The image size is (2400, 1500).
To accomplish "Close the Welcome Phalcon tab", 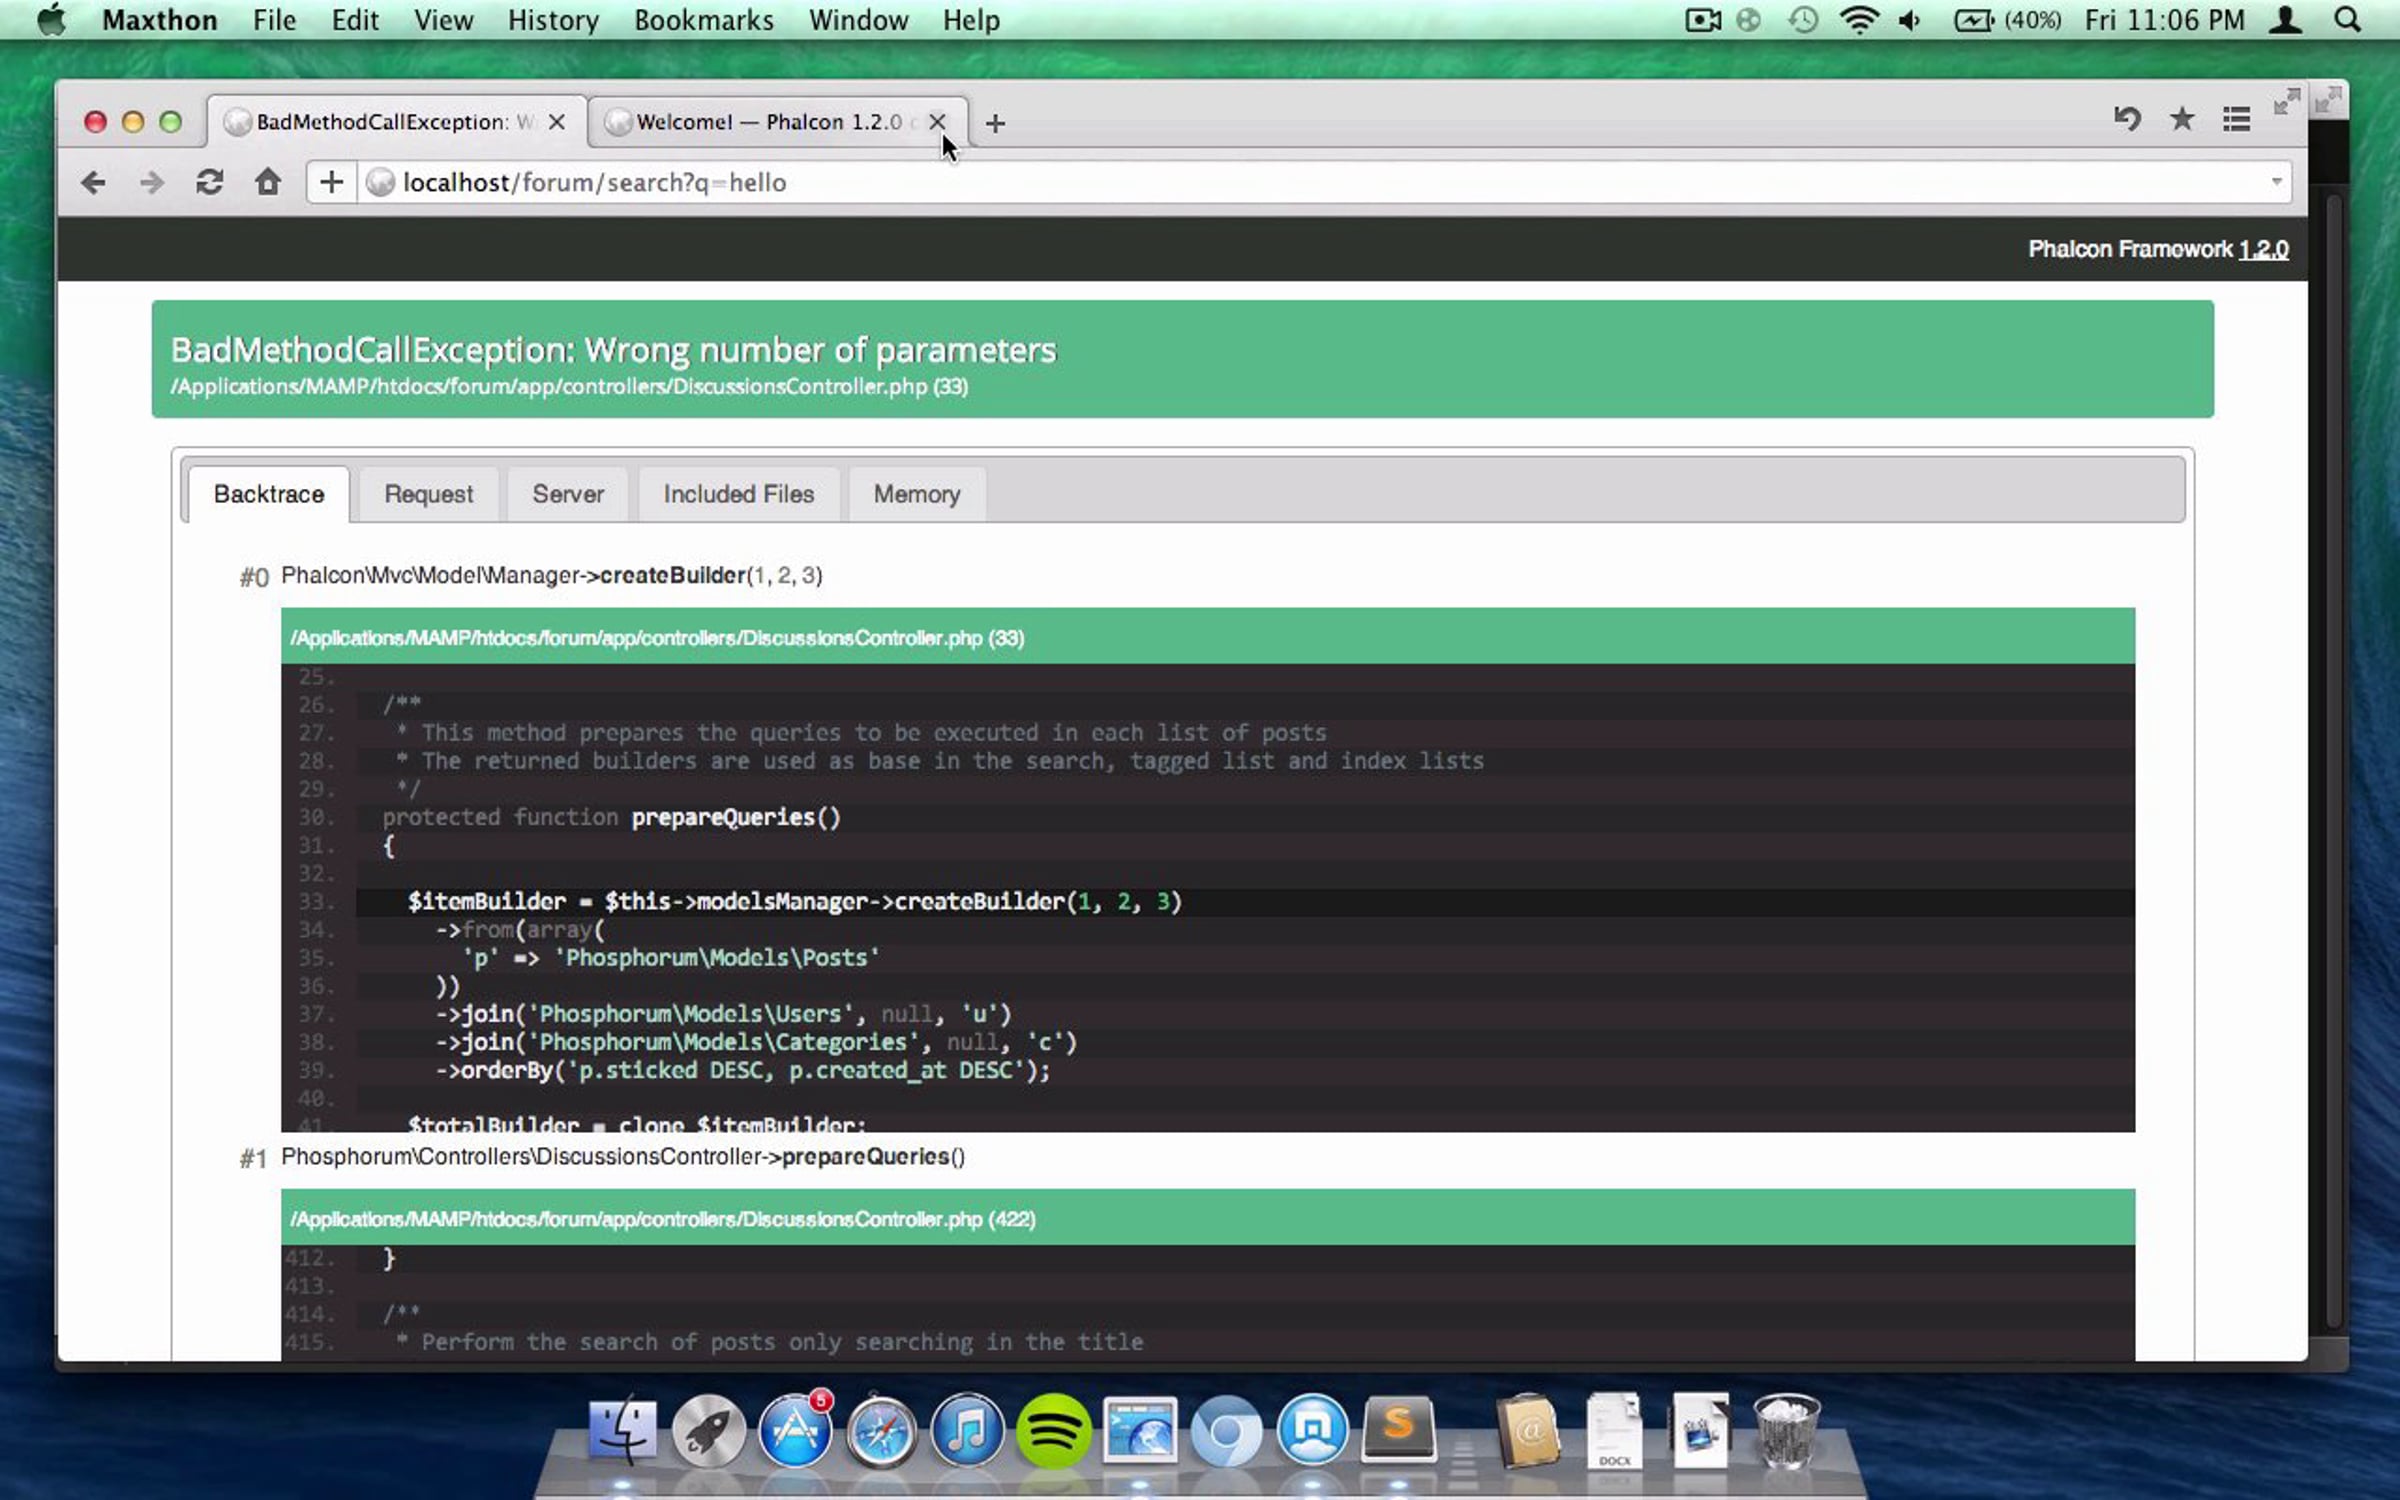I will point(937,122).
